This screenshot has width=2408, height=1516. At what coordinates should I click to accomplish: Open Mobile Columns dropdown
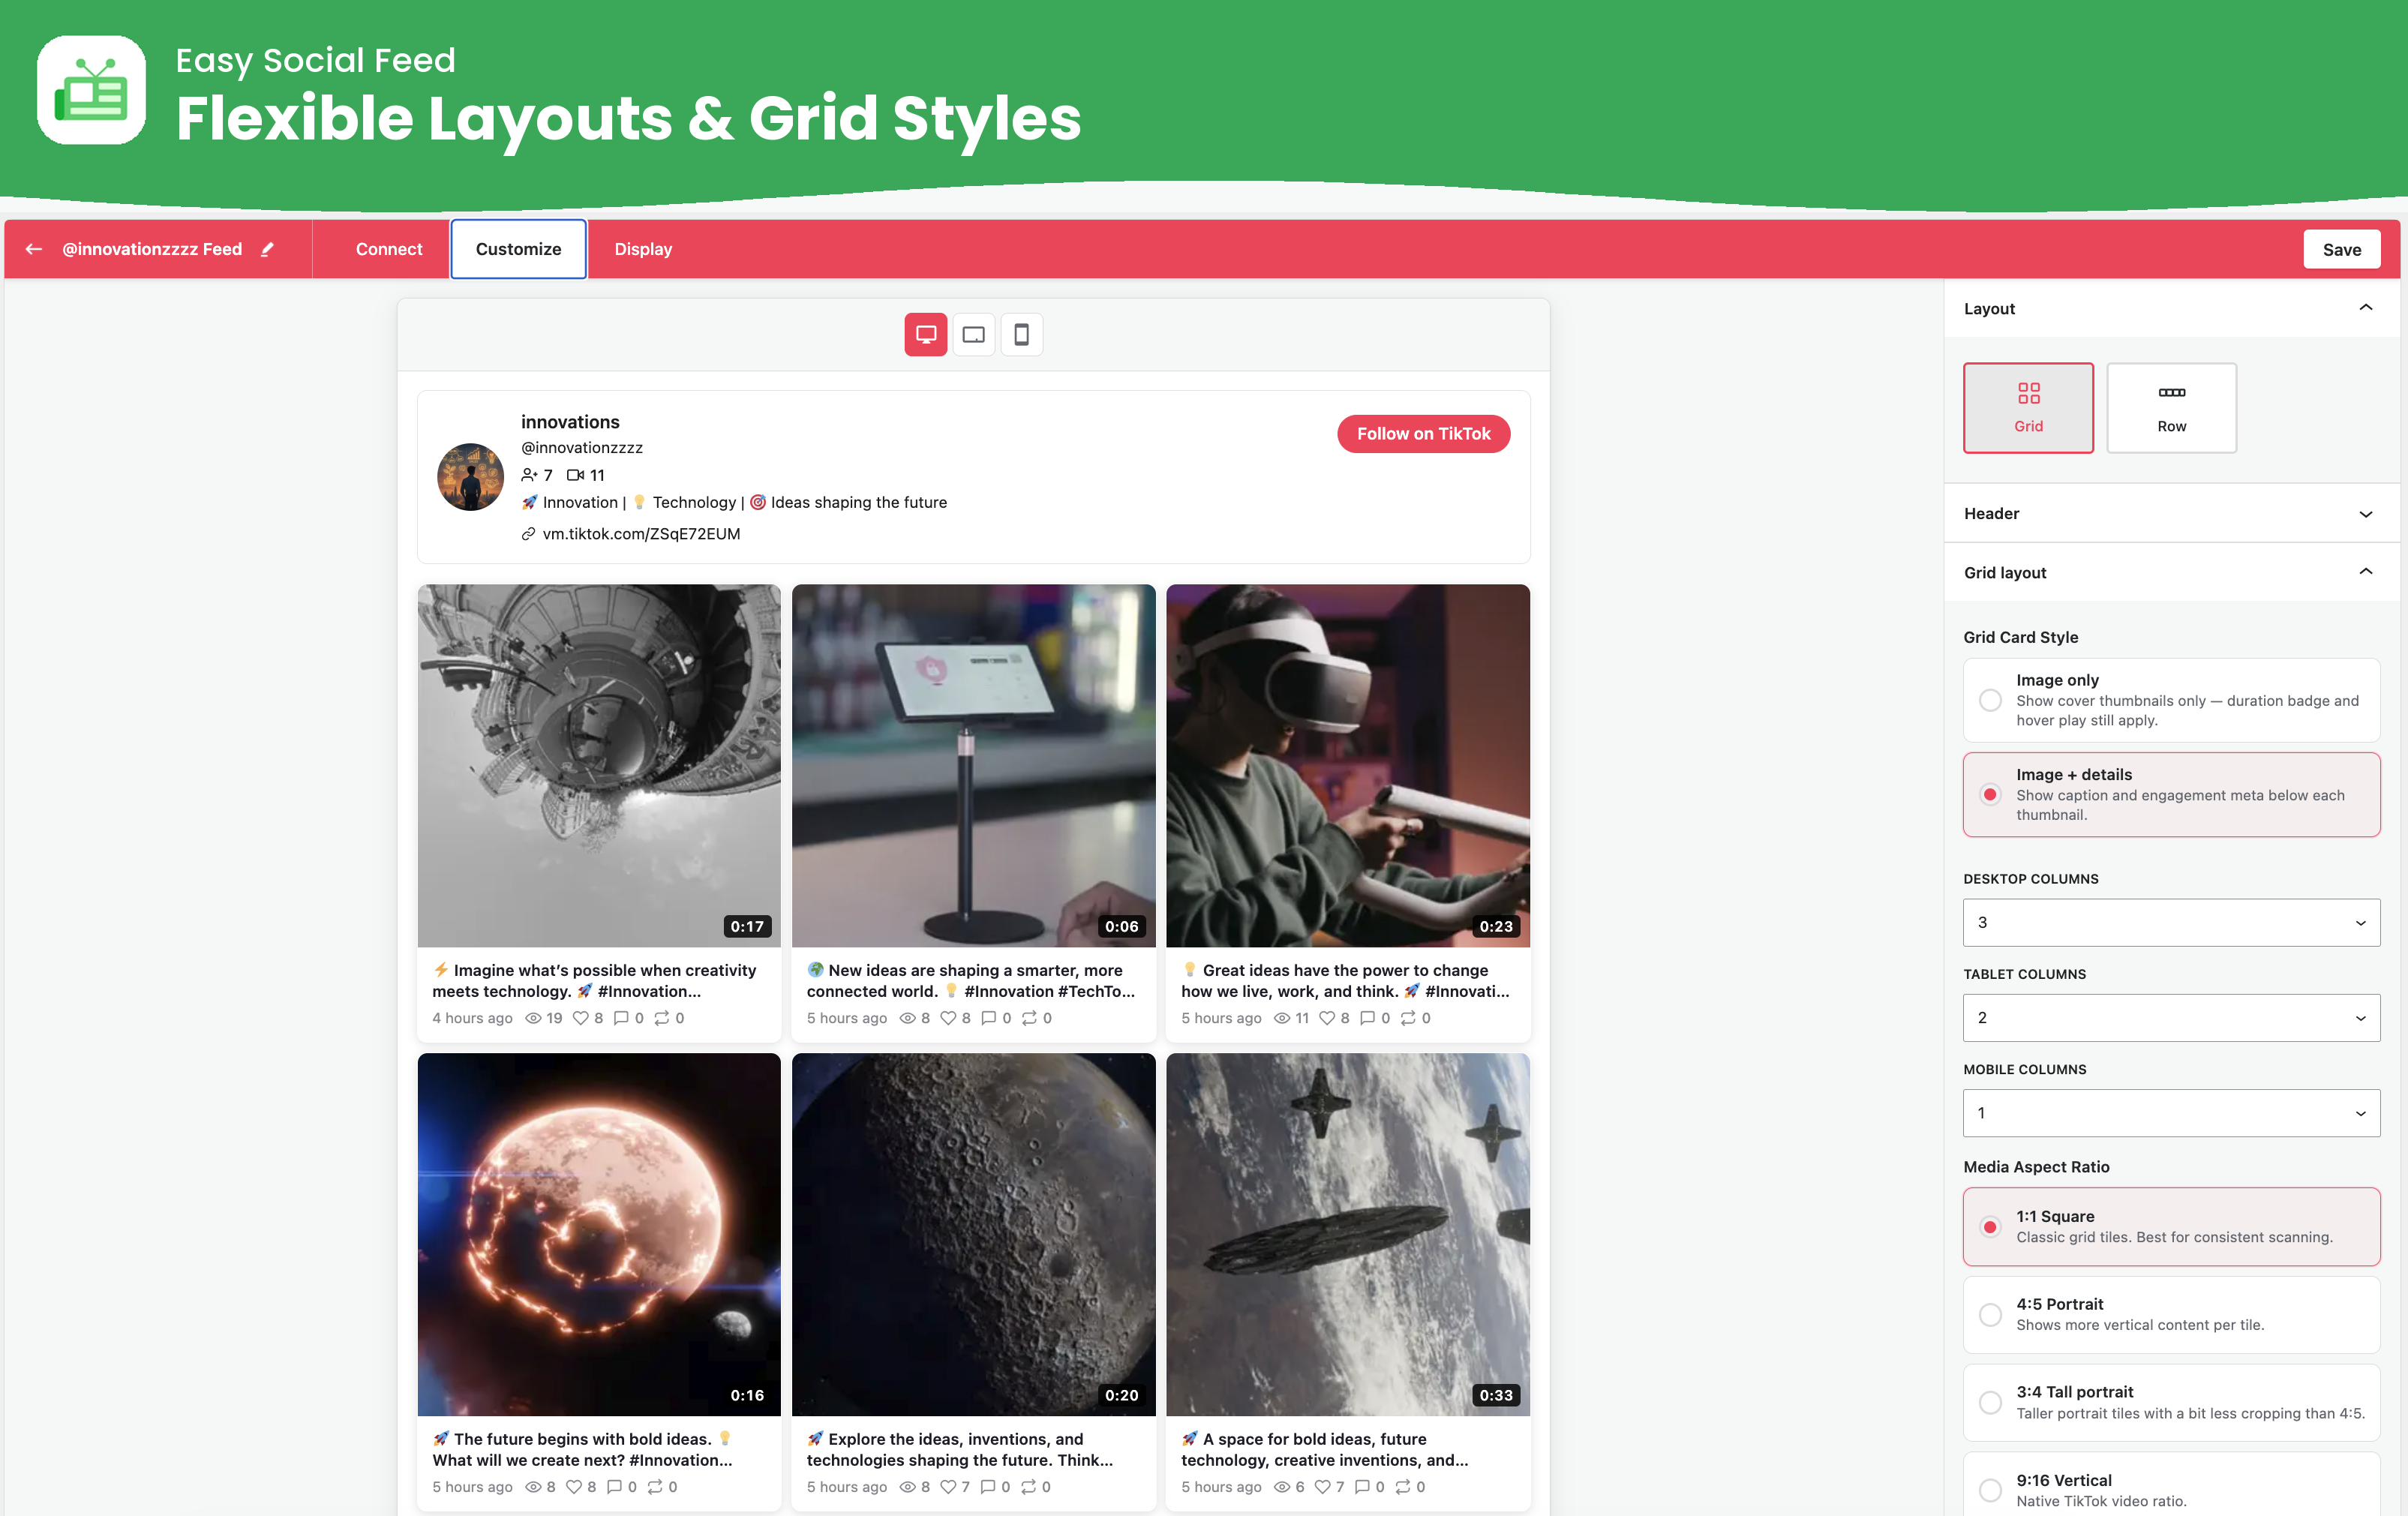2171,1113
